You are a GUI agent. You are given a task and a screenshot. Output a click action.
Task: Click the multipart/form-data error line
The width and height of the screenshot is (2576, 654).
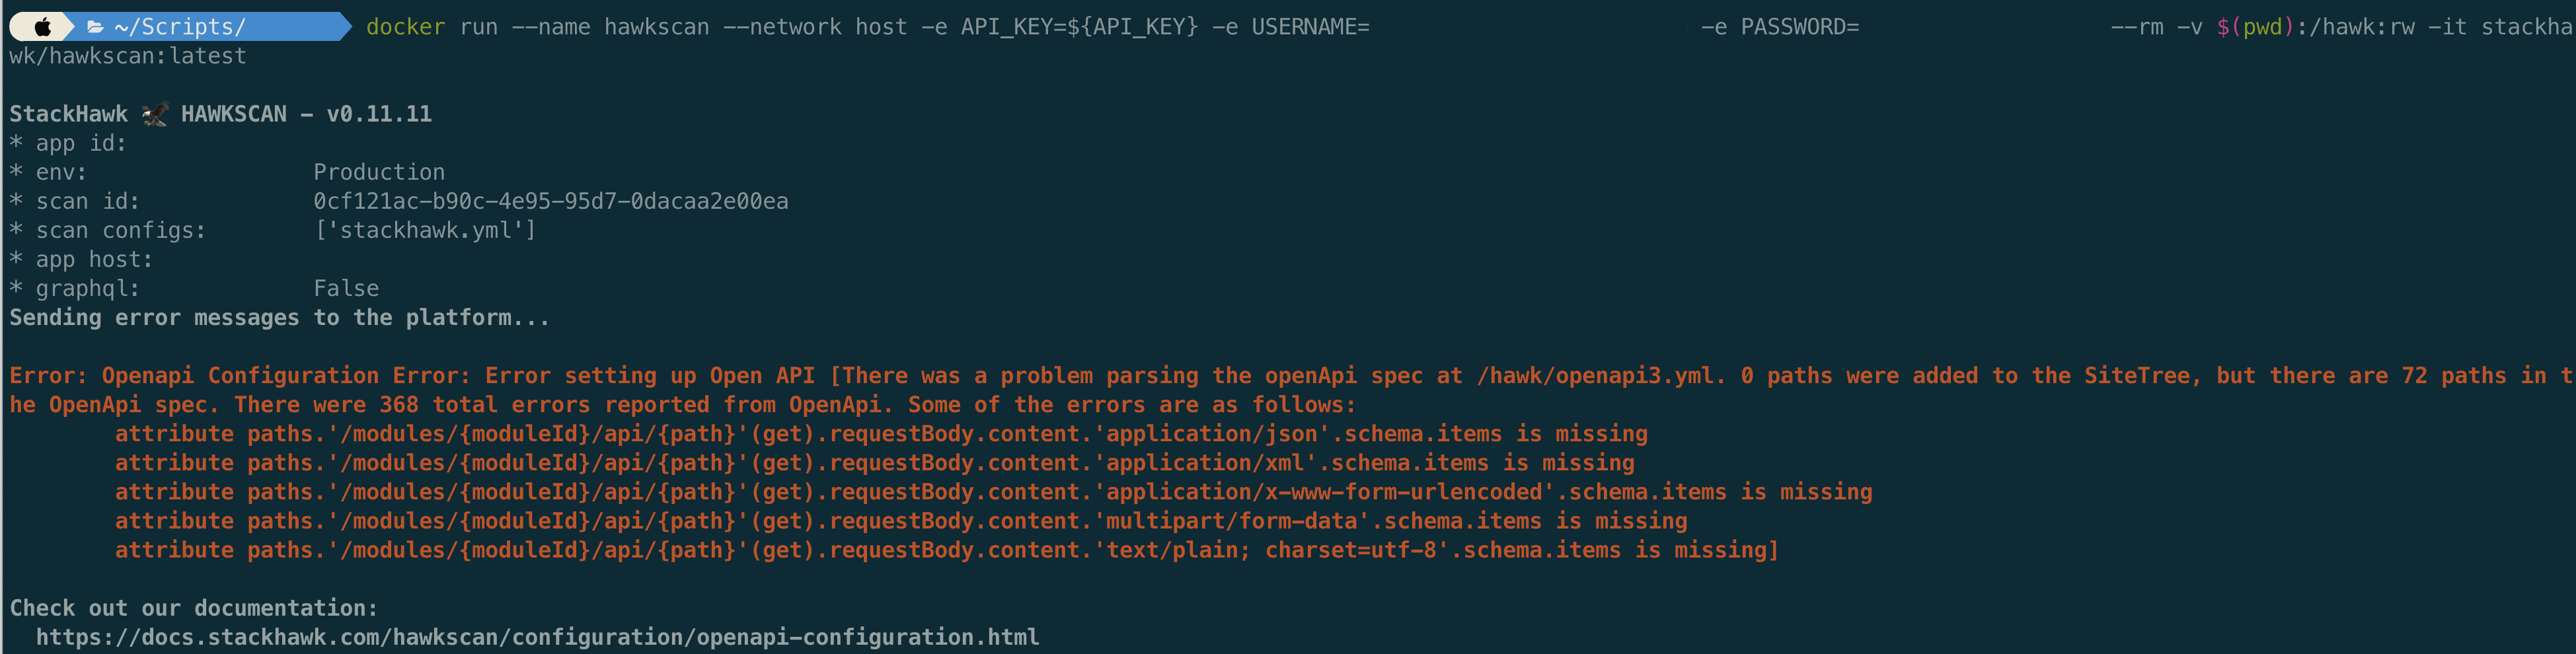(901, 521)
